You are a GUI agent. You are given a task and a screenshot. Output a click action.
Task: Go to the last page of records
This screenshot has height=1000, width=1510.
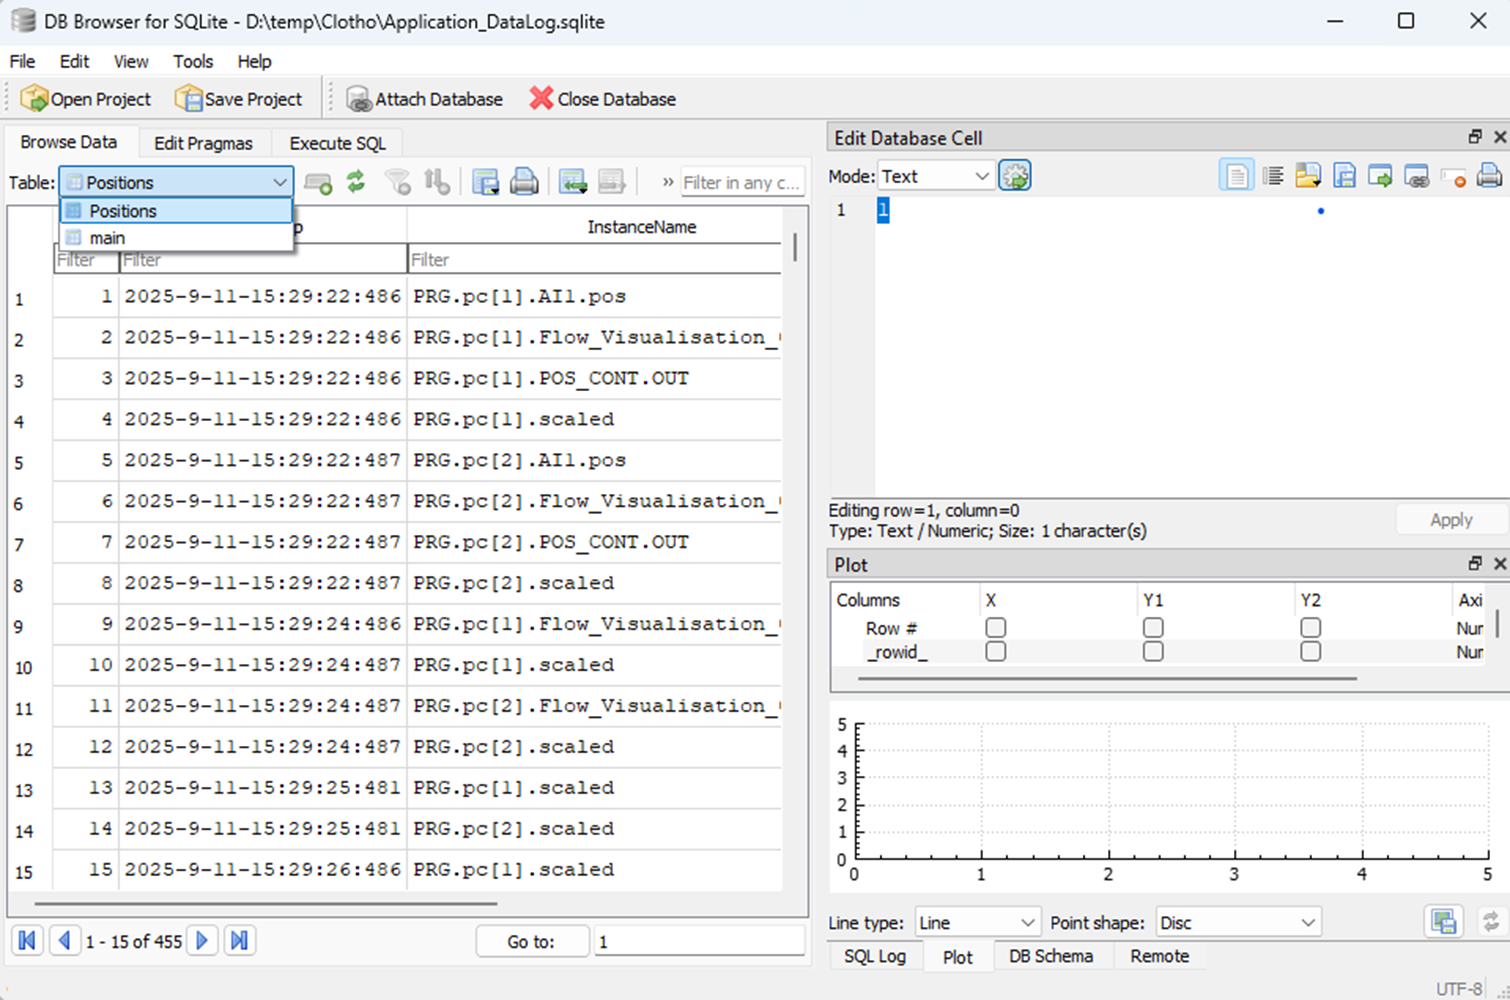240,941
